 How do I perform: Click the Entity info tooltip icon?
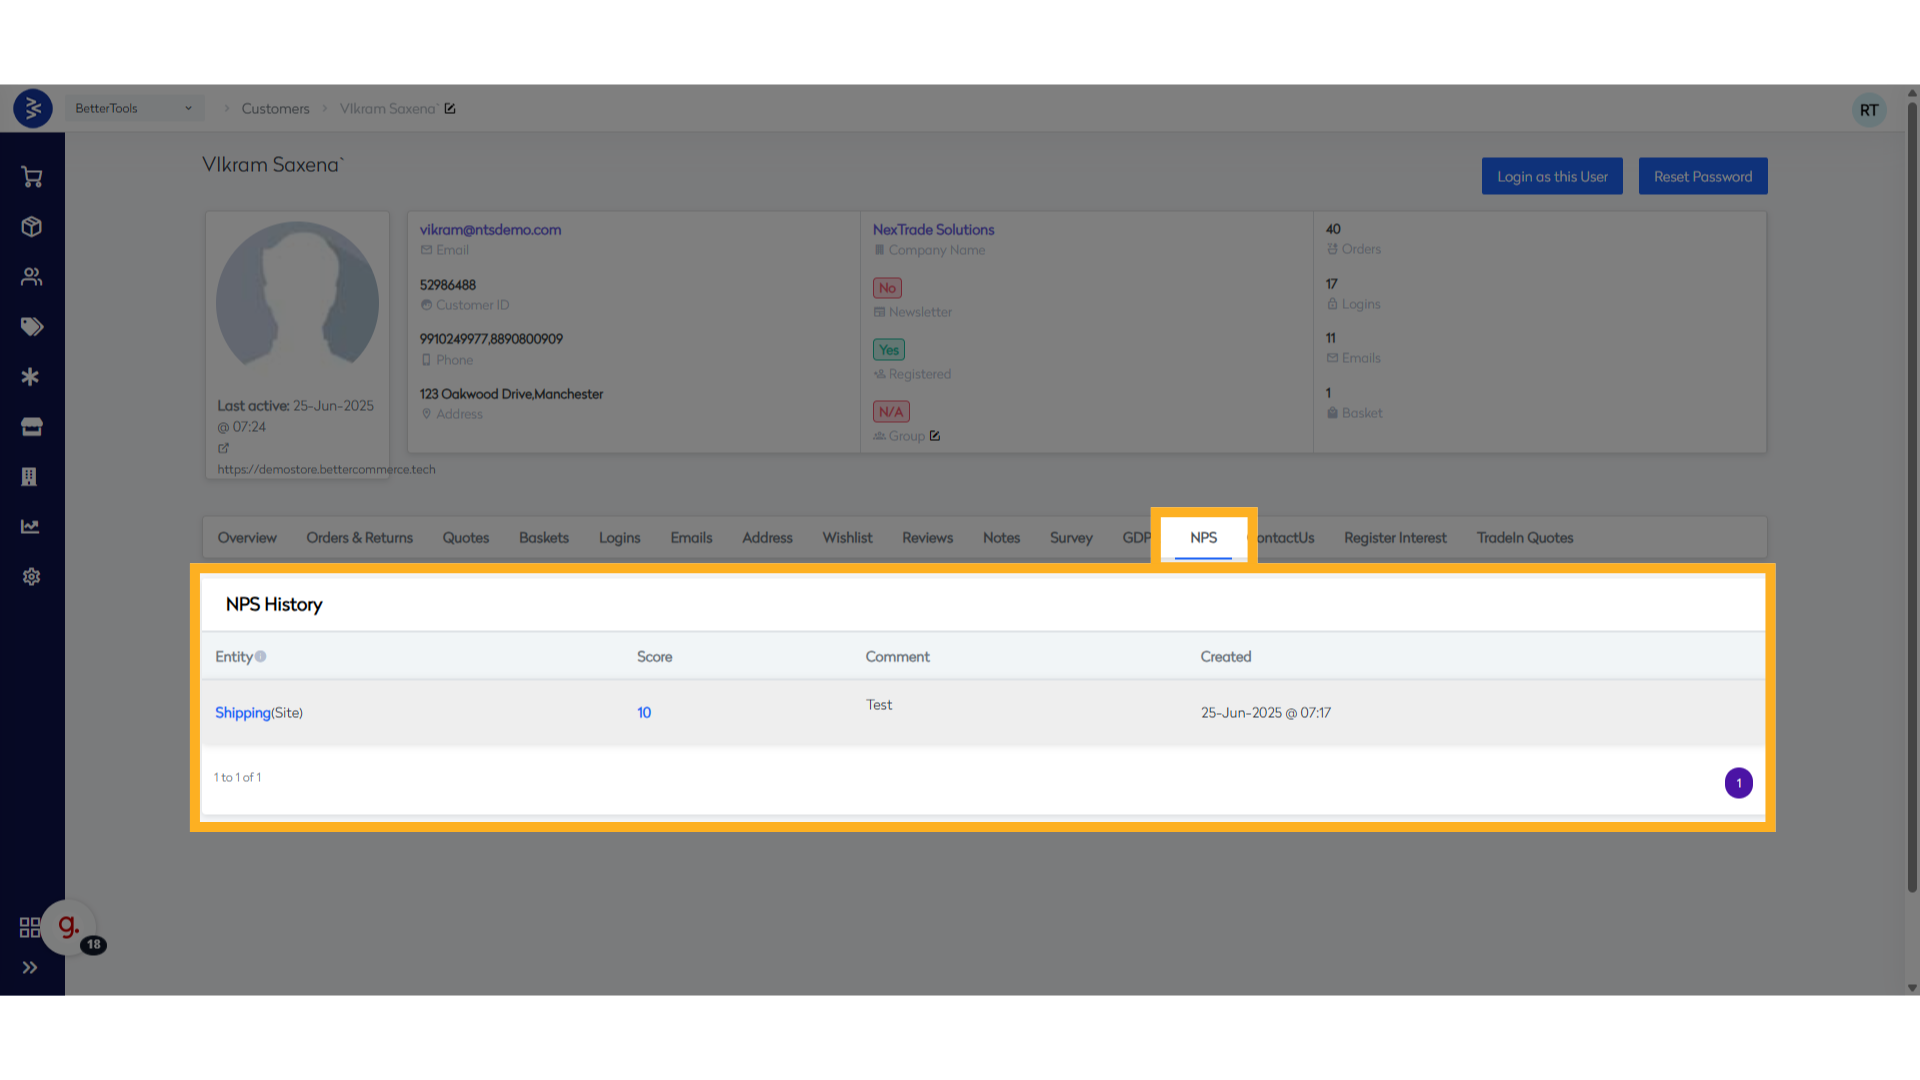(261, 657)
